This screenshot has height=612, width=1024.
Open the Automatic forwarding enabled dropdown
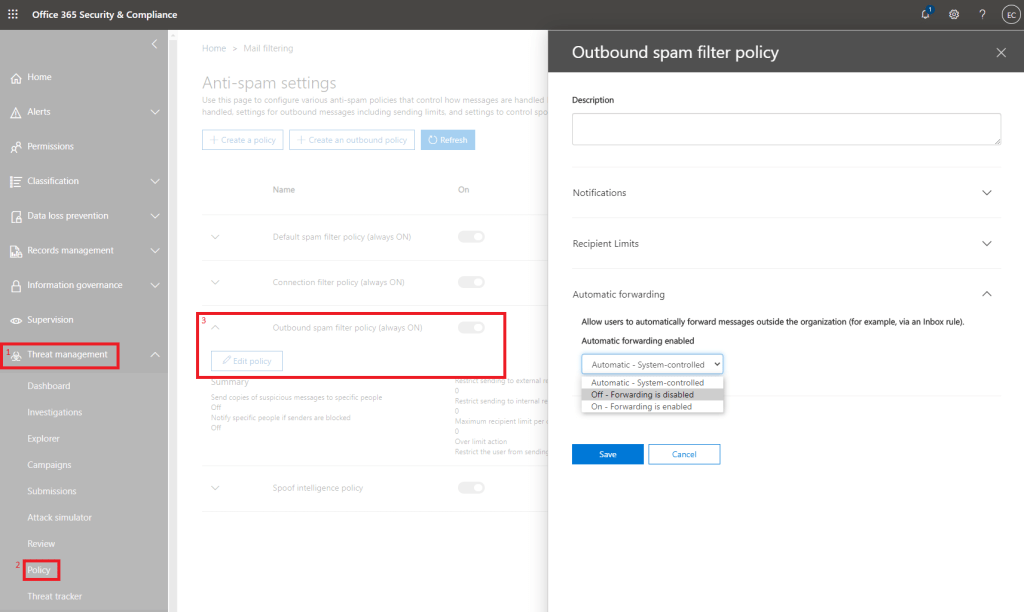point(652,365)
